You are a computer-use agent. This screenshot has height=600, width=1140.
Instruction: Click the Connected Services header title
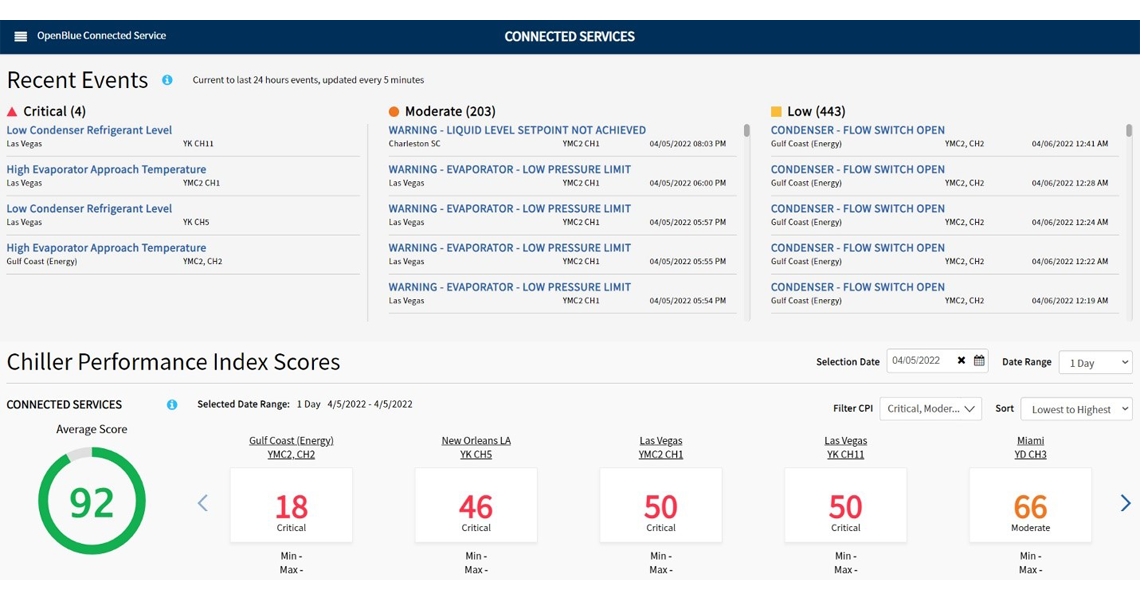[568, 36]
